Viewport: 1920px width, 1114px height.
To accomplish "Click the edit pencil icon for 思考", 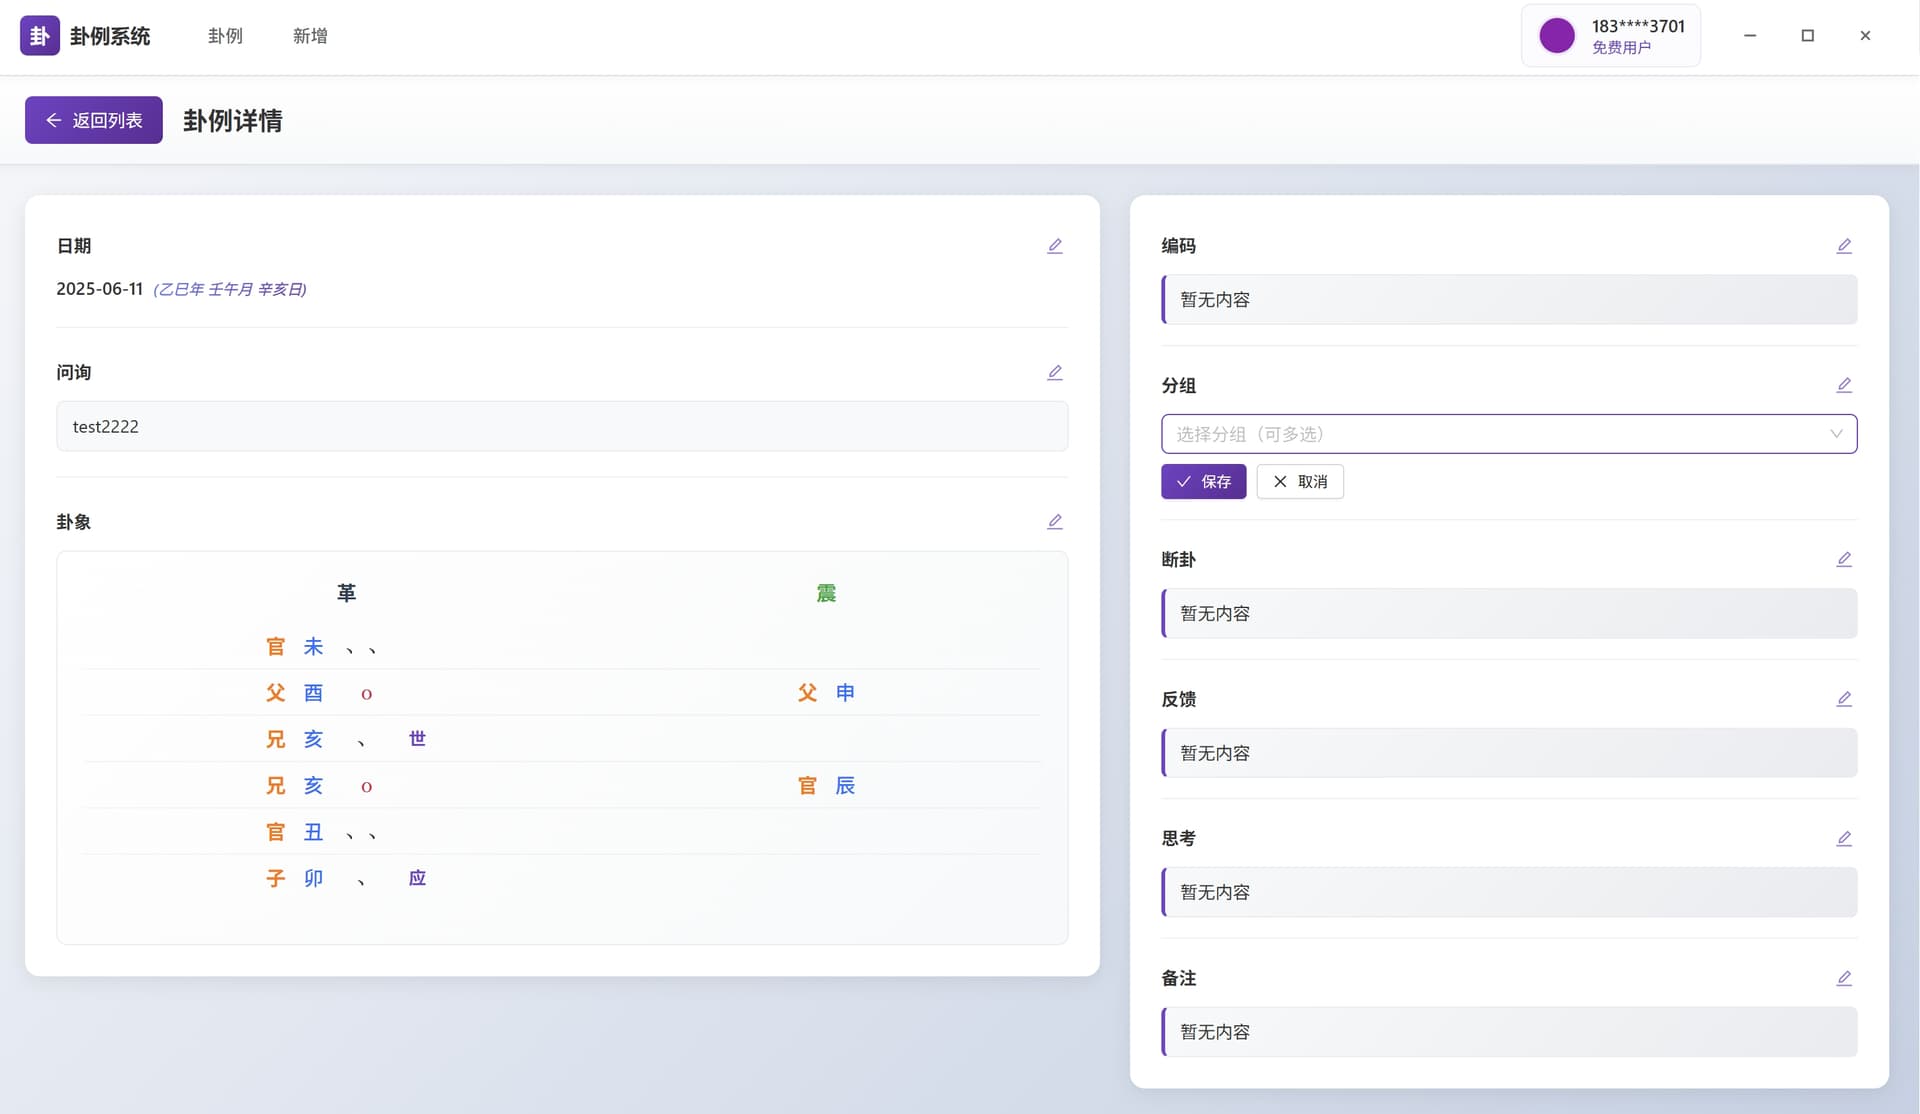I will [1844, 838].
